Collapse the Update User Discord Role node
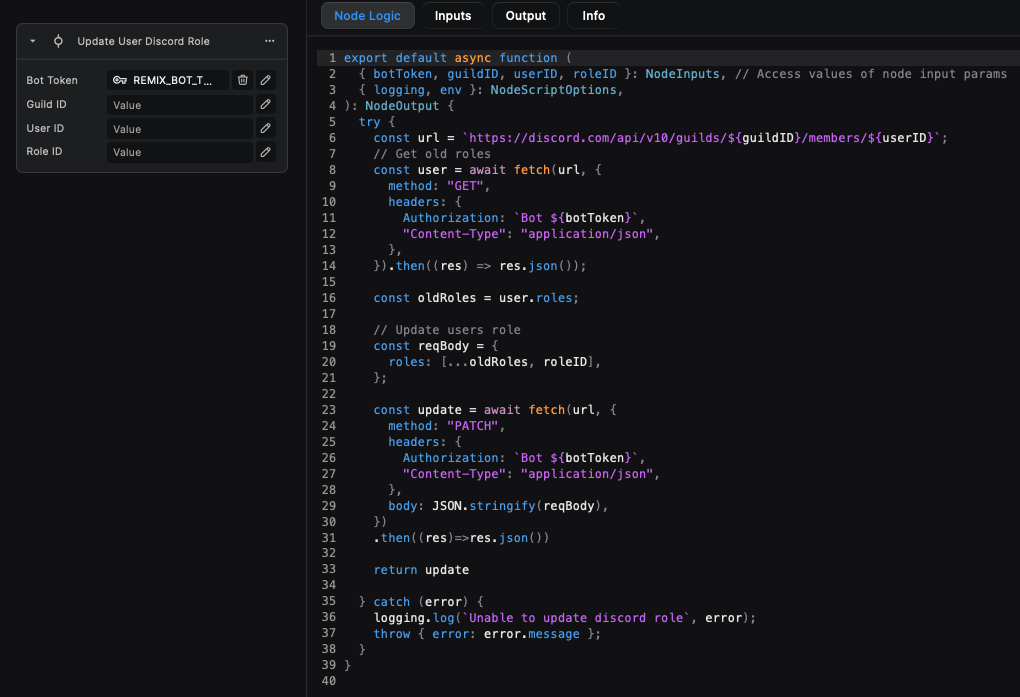The height and width of the screenshot is (697, 1020). pyautogui.click(x=33, y=41)
